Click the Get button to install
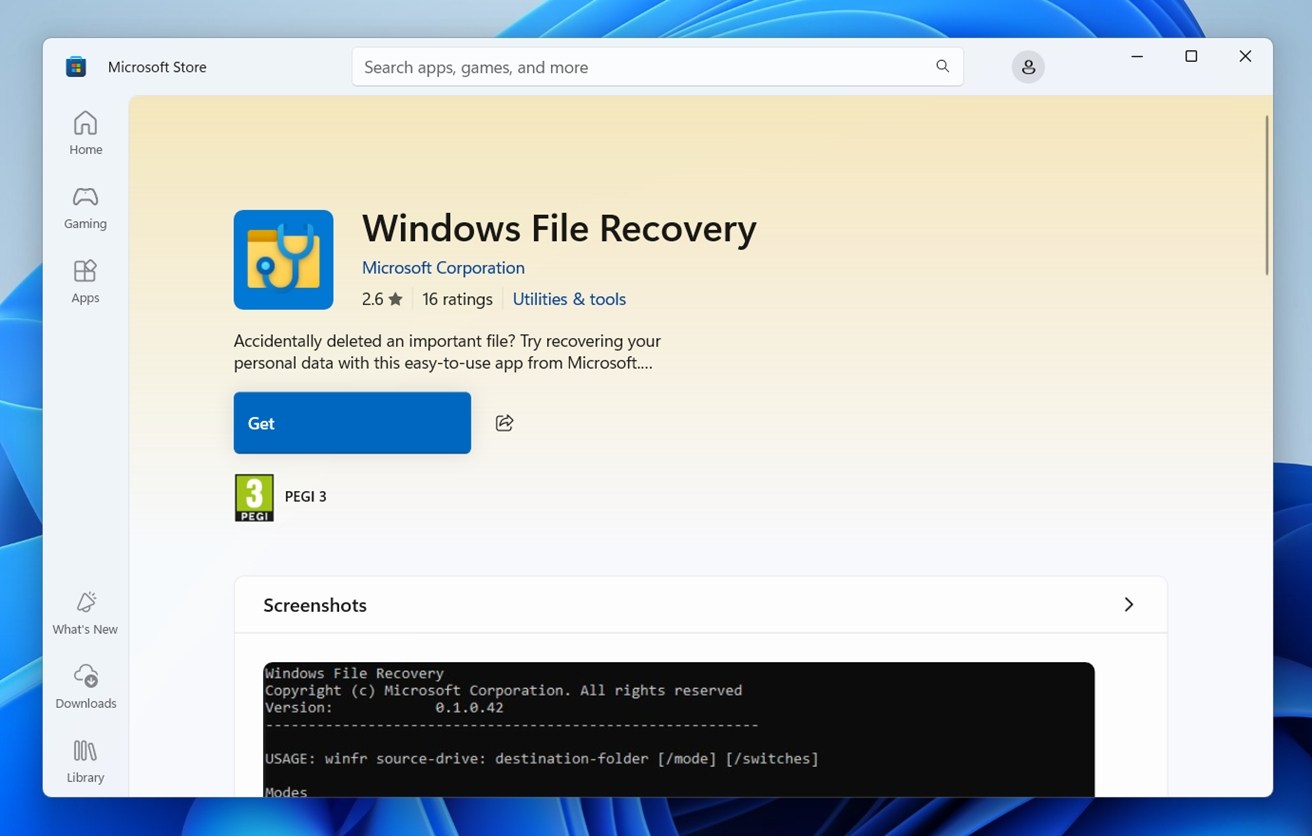This screenshot has height=836, width=1312. 352,423
